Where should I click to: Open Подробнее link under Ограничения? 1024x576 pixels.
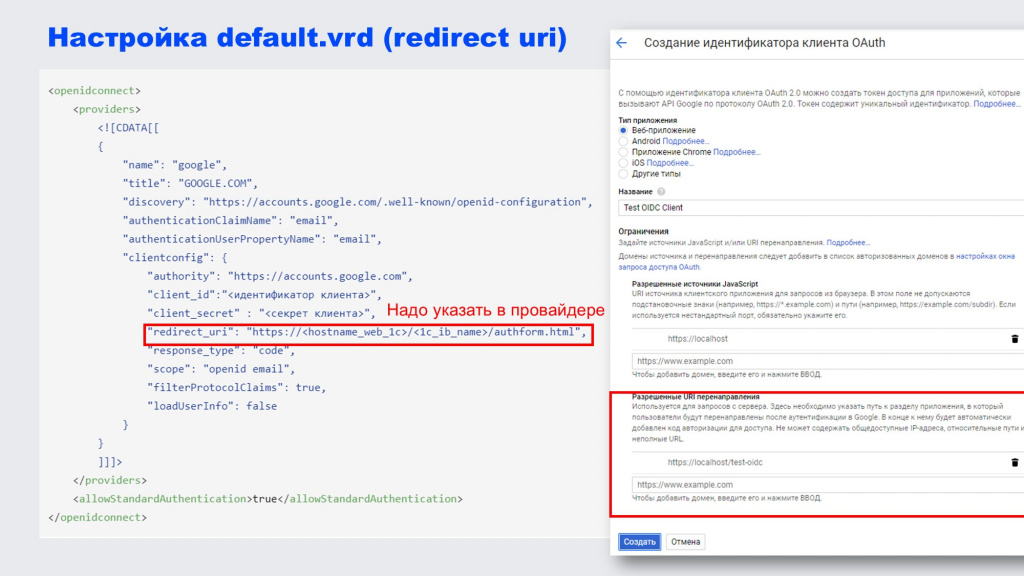(848, 243)
